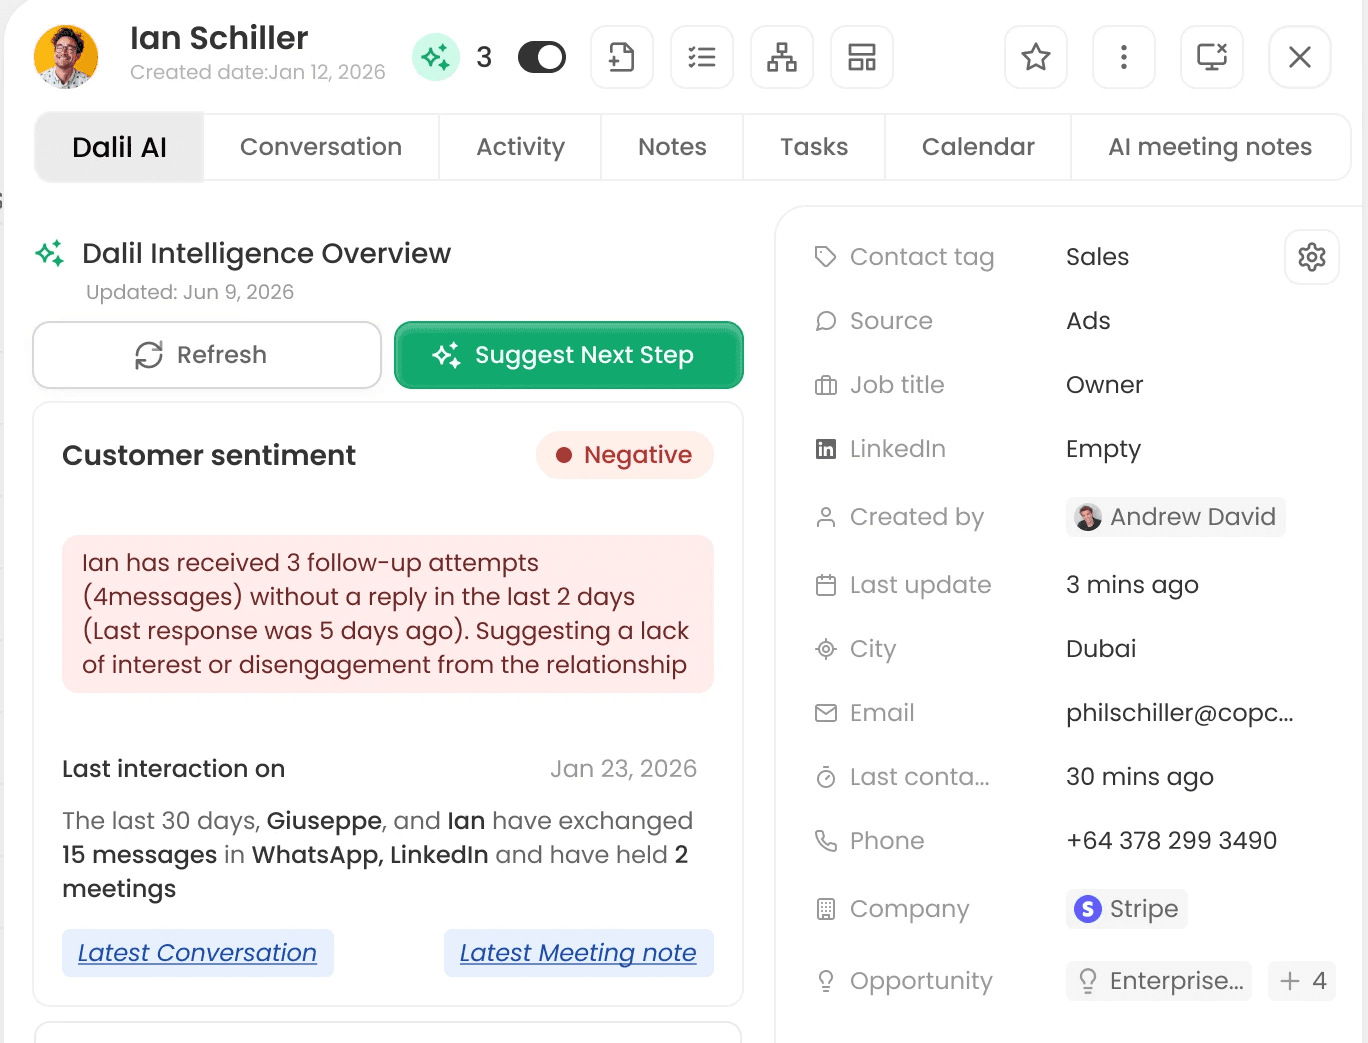The image size is (1368, 1043).
Task: Click the Ads source value
Action: pyautogui.click(x=1088, y=321)
